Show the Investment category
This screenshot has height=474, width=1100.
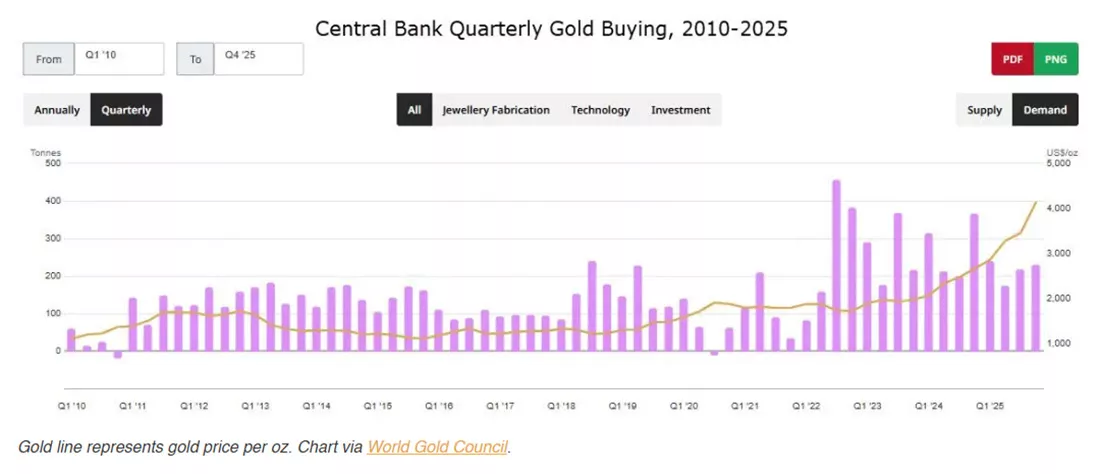coord(680,110)
